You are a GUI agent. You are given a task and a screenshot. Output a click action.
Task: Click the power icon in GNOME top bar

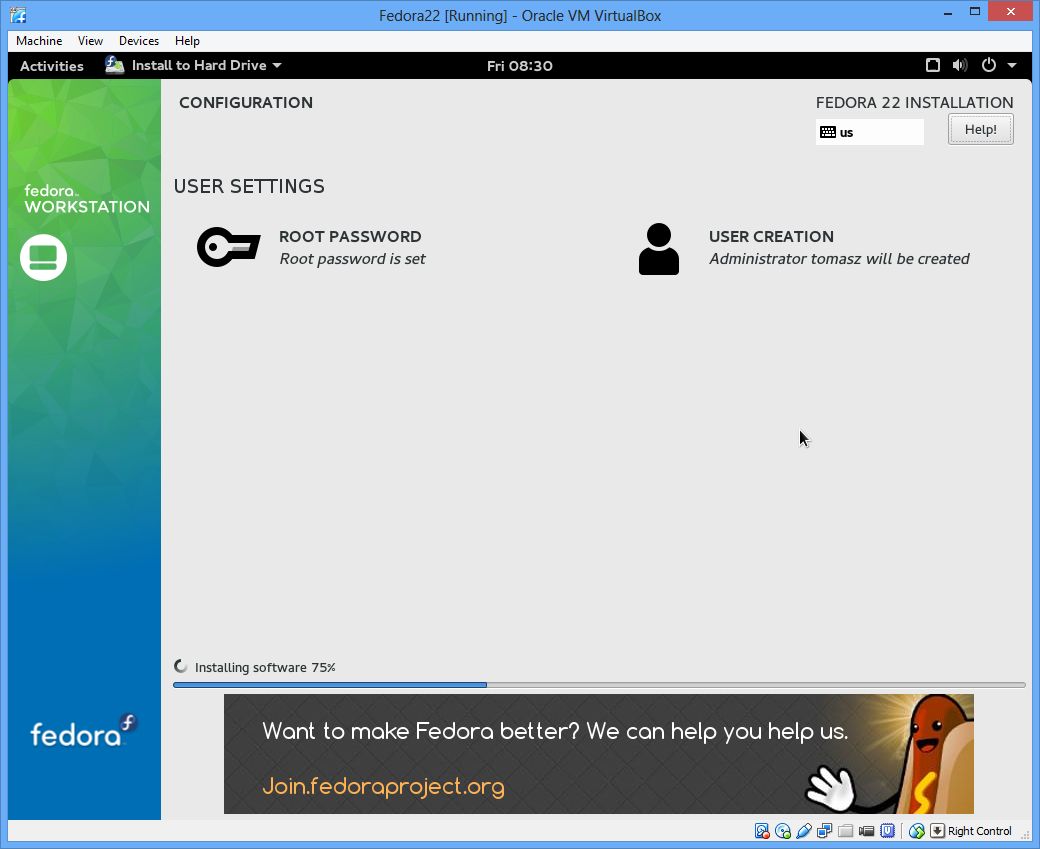988,65
